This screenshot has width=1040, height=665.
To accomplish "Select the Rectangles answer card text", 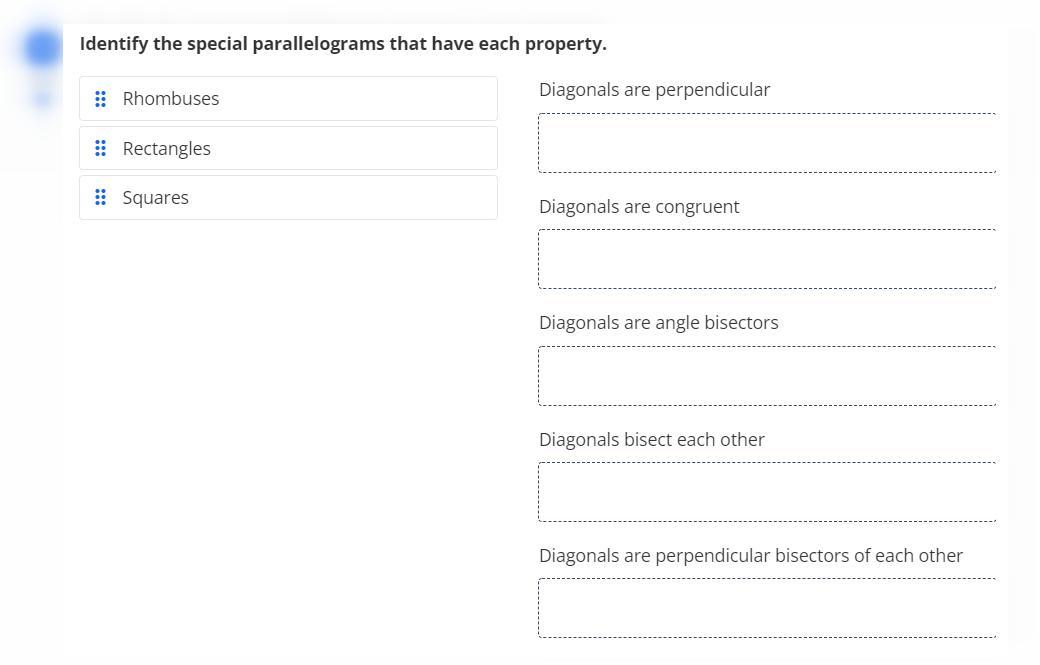I will click(167, 148).
